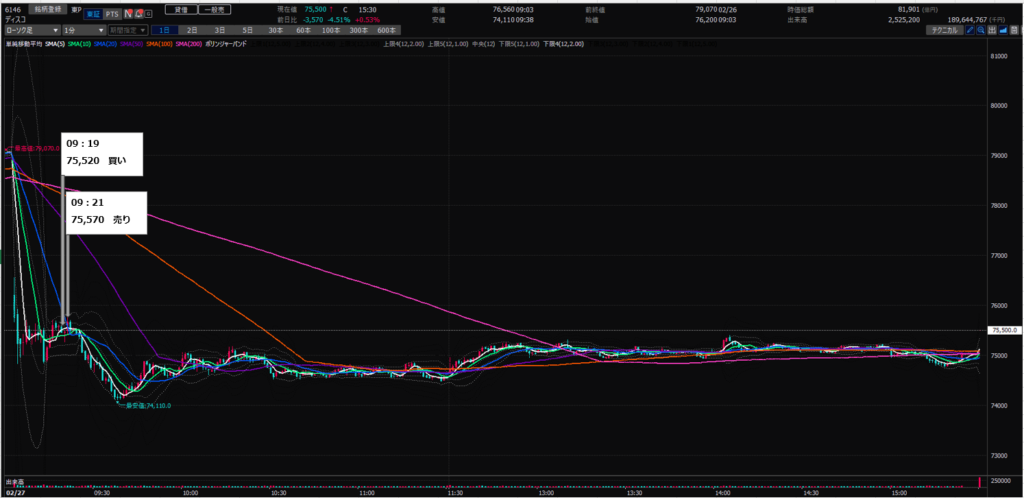This screenshot has height=498, width=1024.
Task: Click the magnifier zoom icon
Action: pos(981,32)
